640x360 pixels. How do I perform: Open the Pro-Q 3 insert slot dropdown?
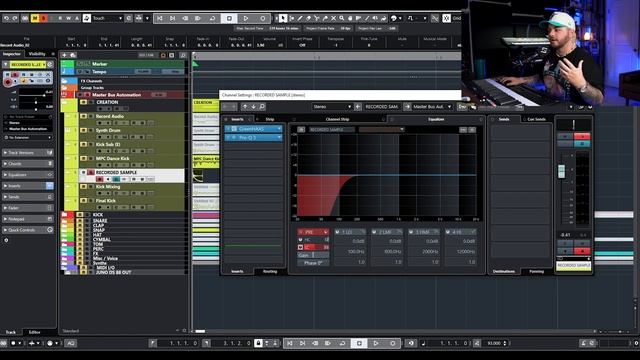(279, 138)
